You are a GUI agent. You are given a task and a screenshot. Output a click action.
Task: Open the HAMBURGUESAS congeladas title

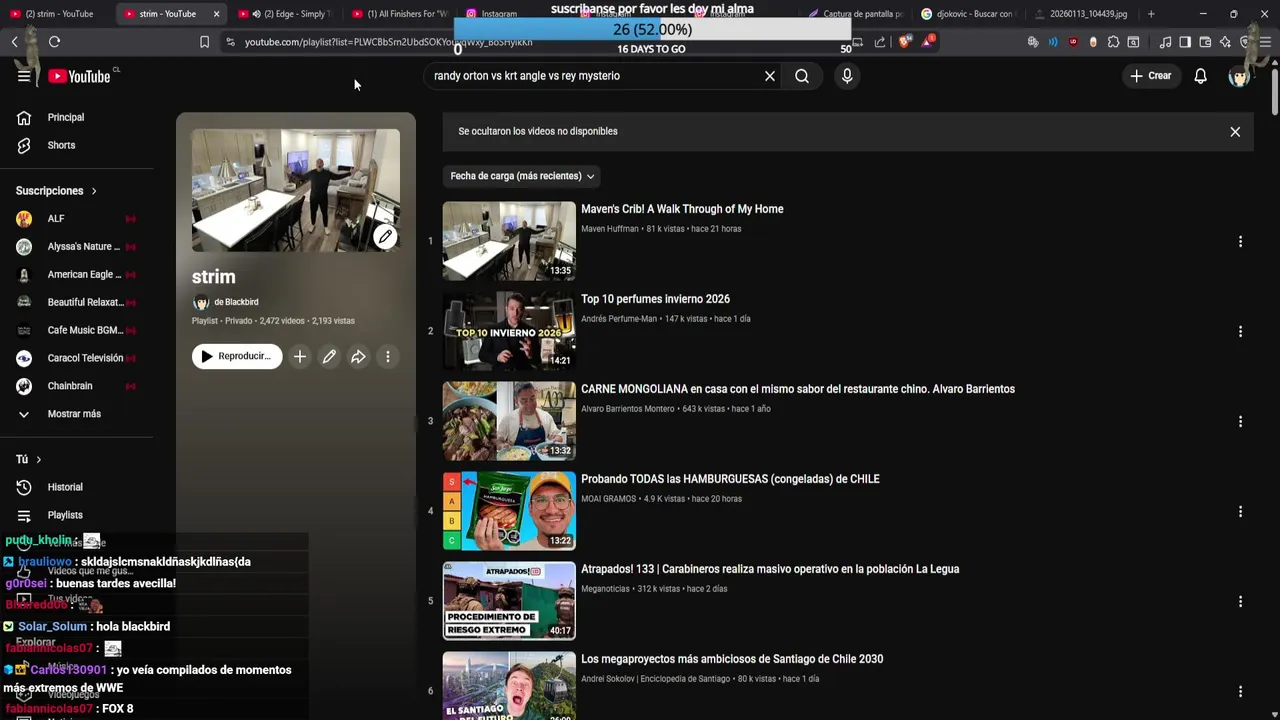[x=730, y=479]
